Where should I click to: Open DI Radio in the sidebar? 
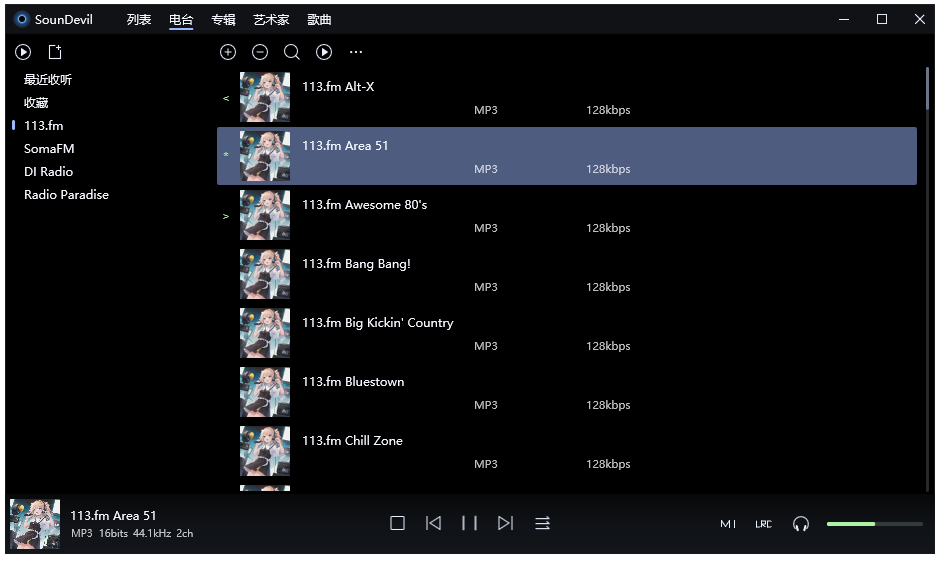tap(49, 171)
